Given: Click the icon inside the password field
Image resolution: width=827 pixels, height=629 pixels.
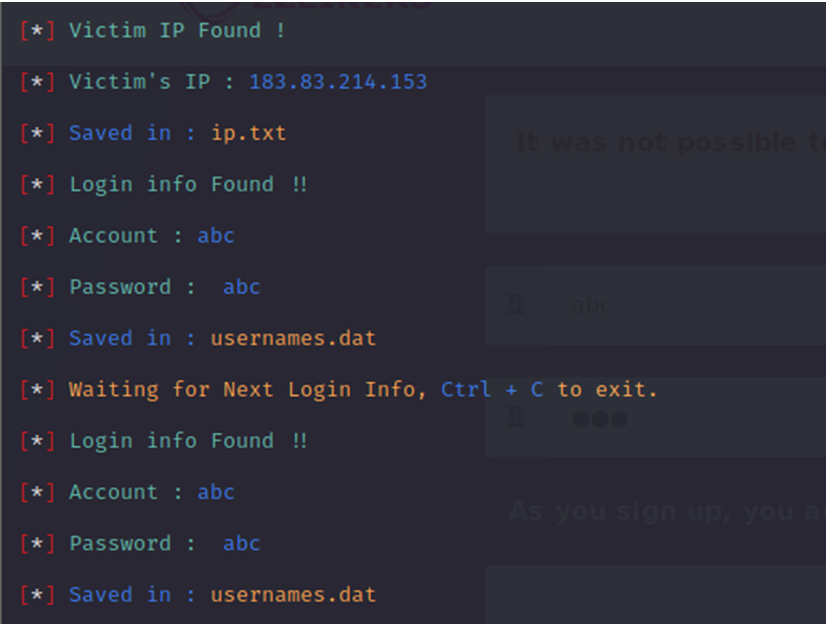Looking at the screenshot, I should [516, 417].
